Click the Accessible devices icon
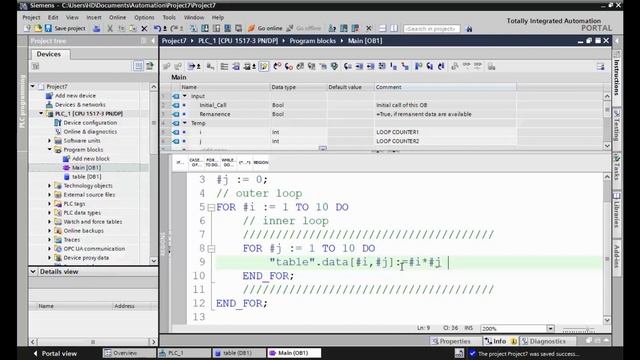640x360 pixels. point(332,28)
